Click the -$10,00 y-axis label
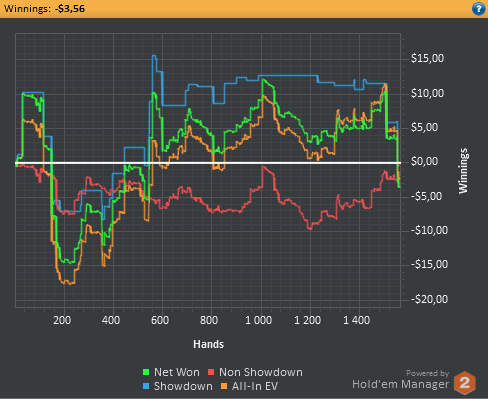The height and width of the screenshot is (399, 488). [x=429, y=230]
